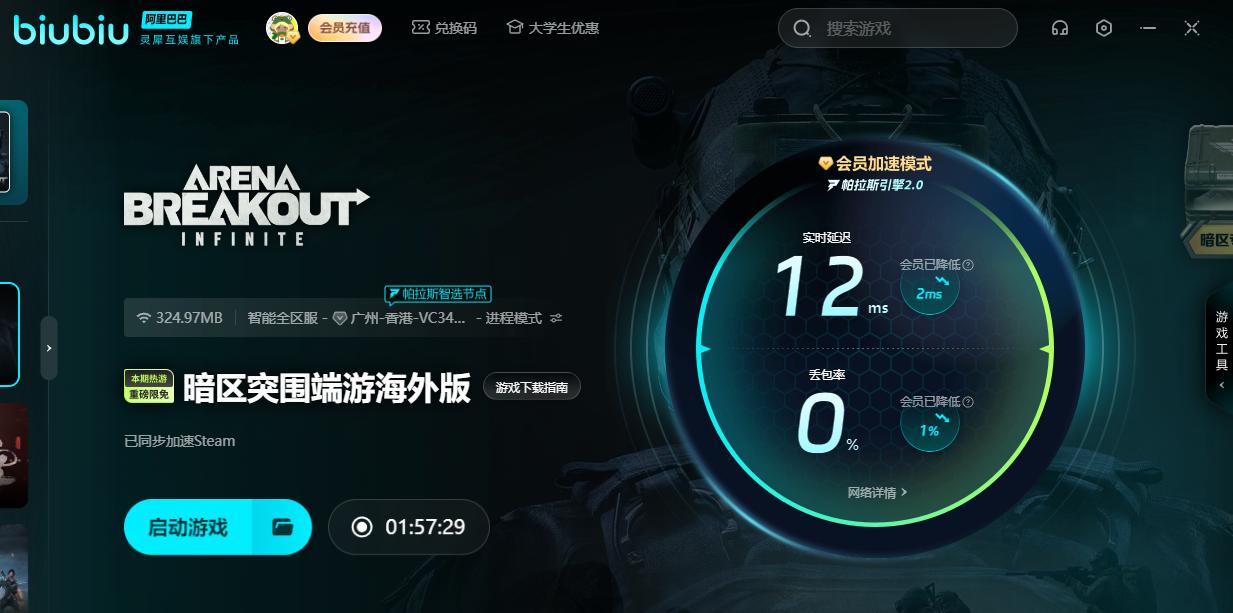This screenshot has width=1233, height=613.
Task: Click the frog user avatar
Action: pyautogui.click(x=282, y=28)
